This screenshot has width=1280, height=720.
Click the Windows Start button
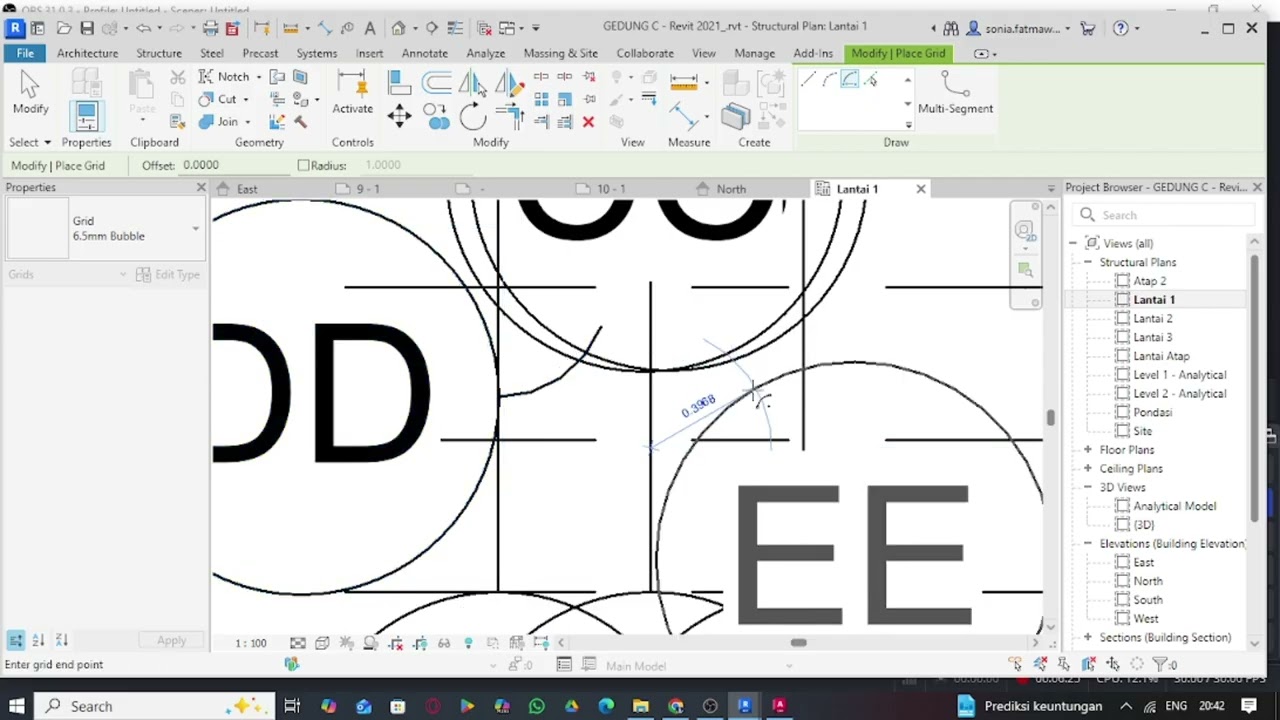tap(15, 706)
